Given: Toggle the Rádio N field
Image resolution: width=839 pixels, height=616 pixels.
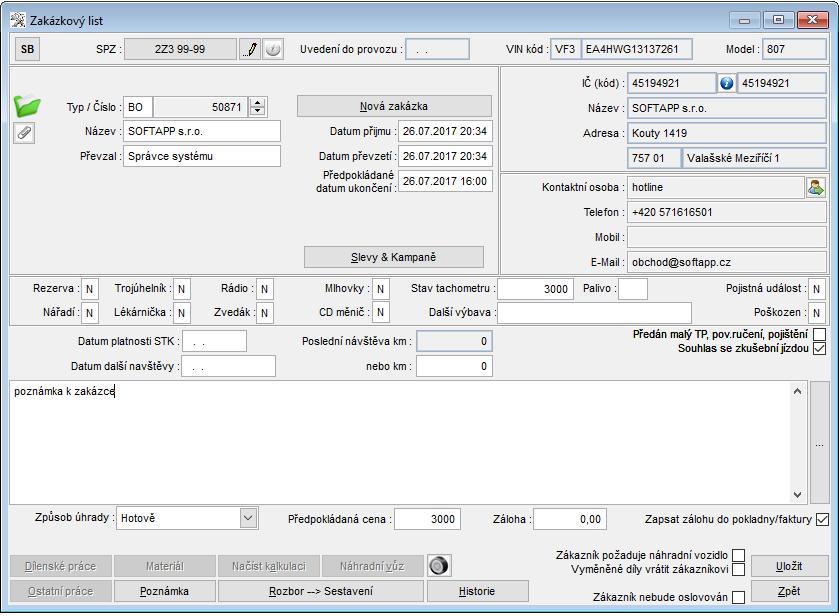Looking at the screenshot, I should (264, 289).
